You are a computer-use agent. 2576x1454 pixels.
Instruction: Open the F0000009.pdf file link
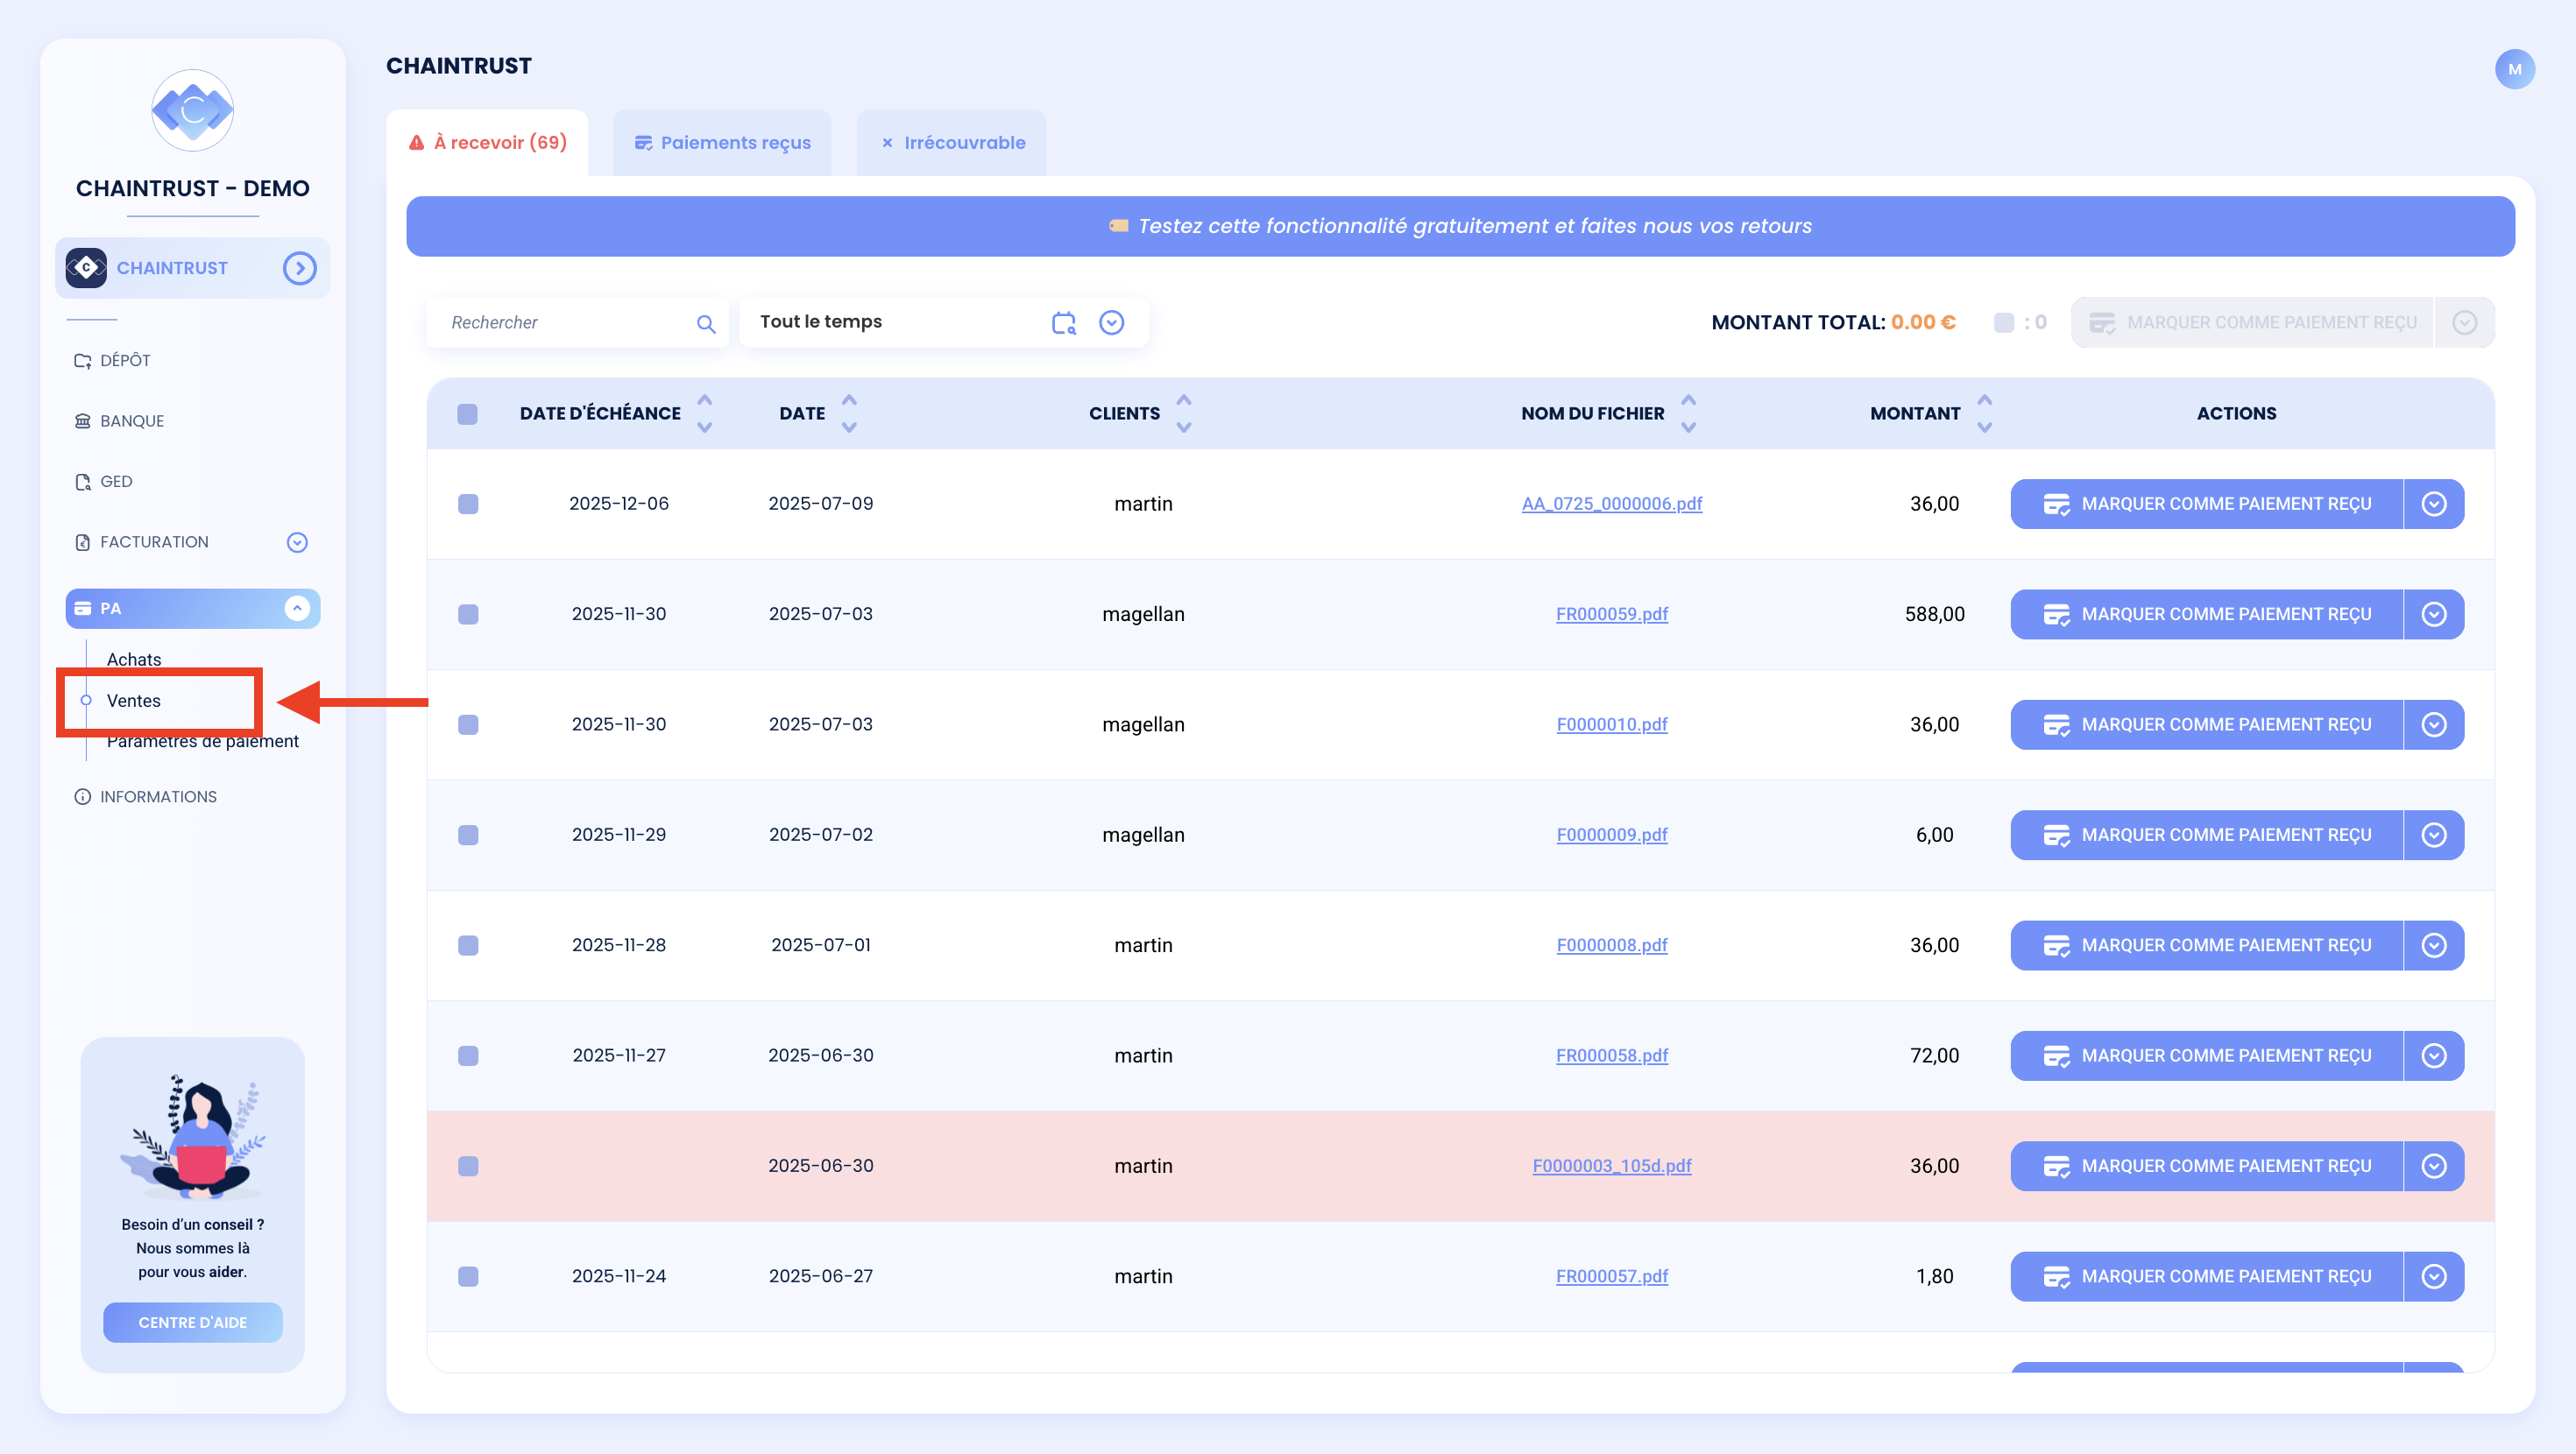point(1611,834)
